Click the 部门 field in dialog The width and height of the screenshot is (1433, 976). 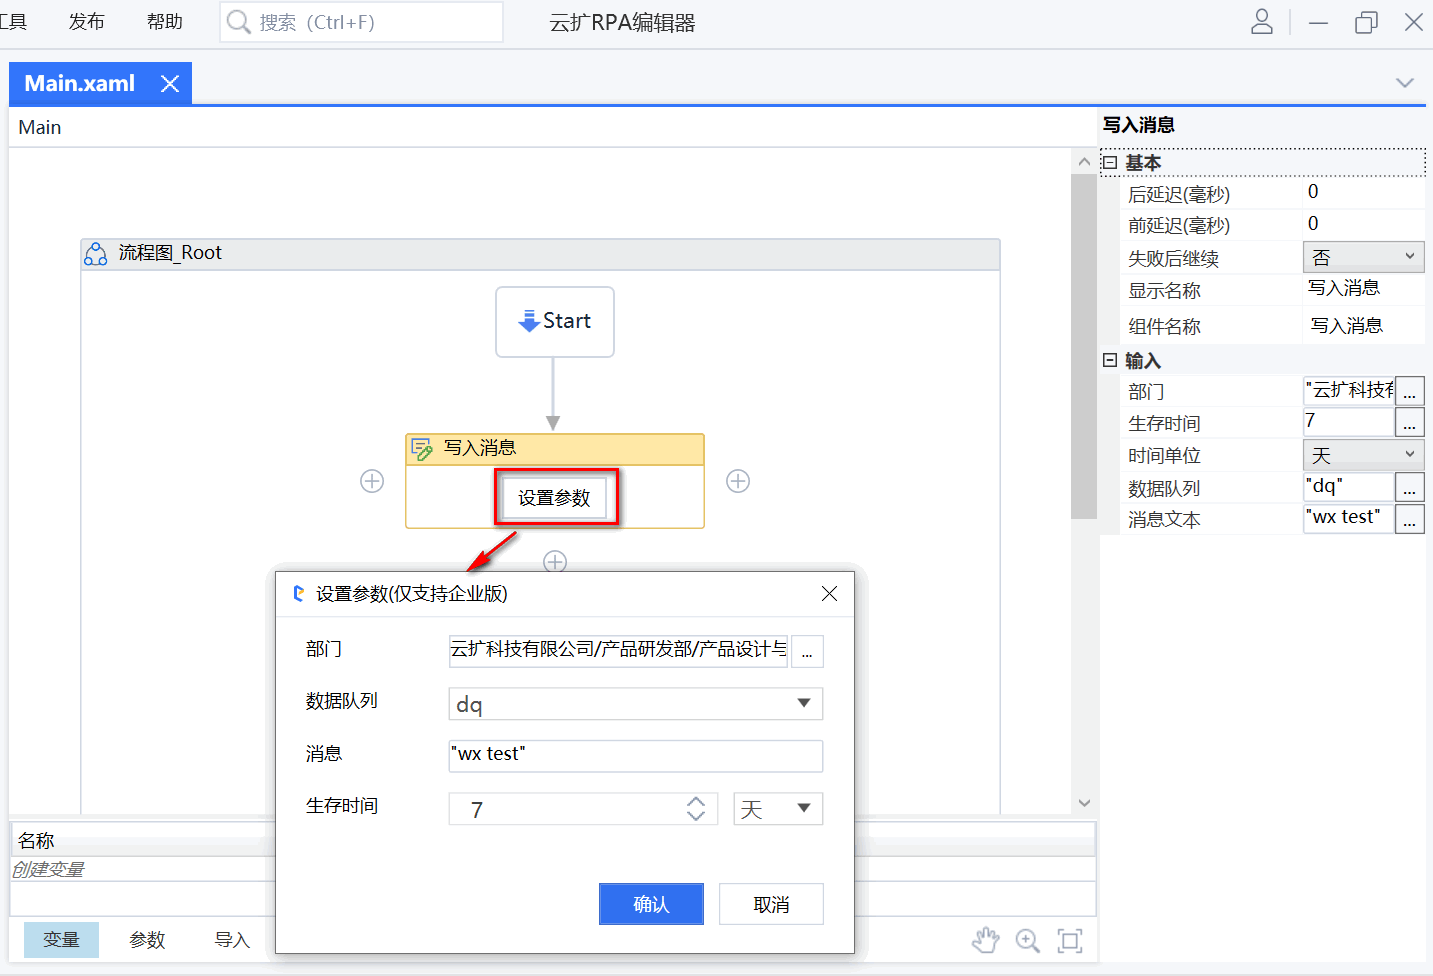point(618,650)
